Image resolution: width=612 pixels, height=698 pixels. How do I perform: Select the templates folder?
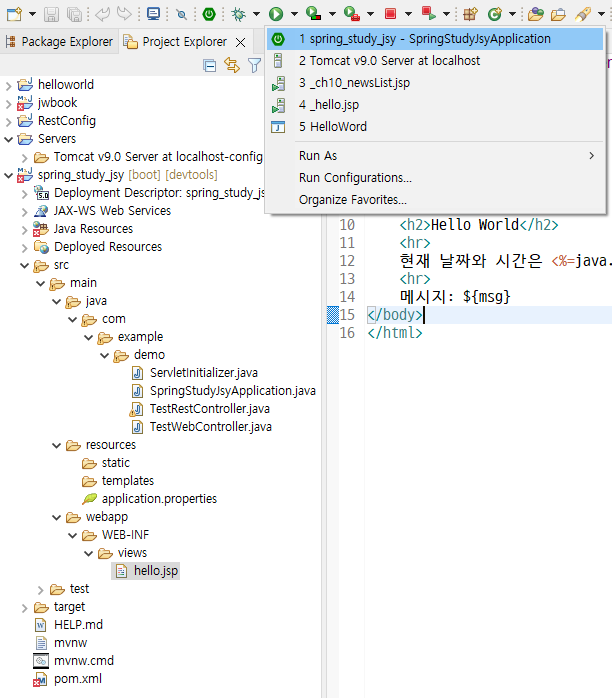[128, 481]
